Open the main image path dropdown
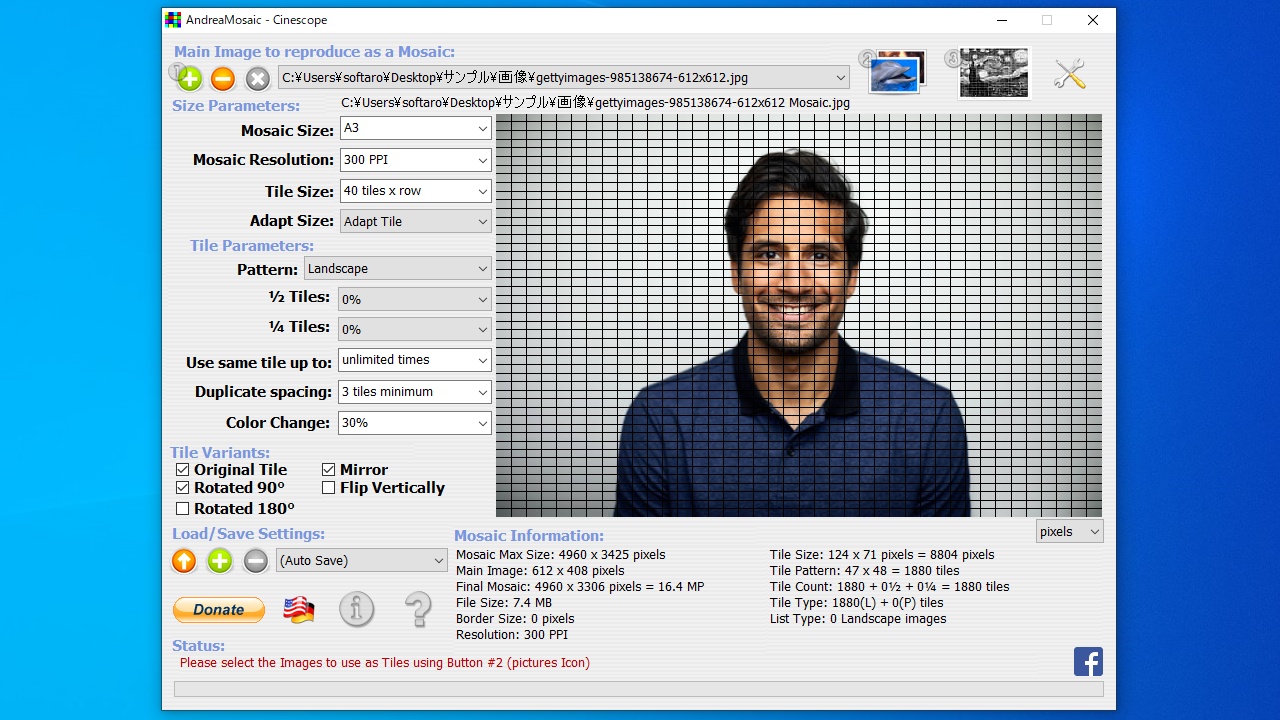The height and width of the screenshot is (720, 1280). point(564,77)
